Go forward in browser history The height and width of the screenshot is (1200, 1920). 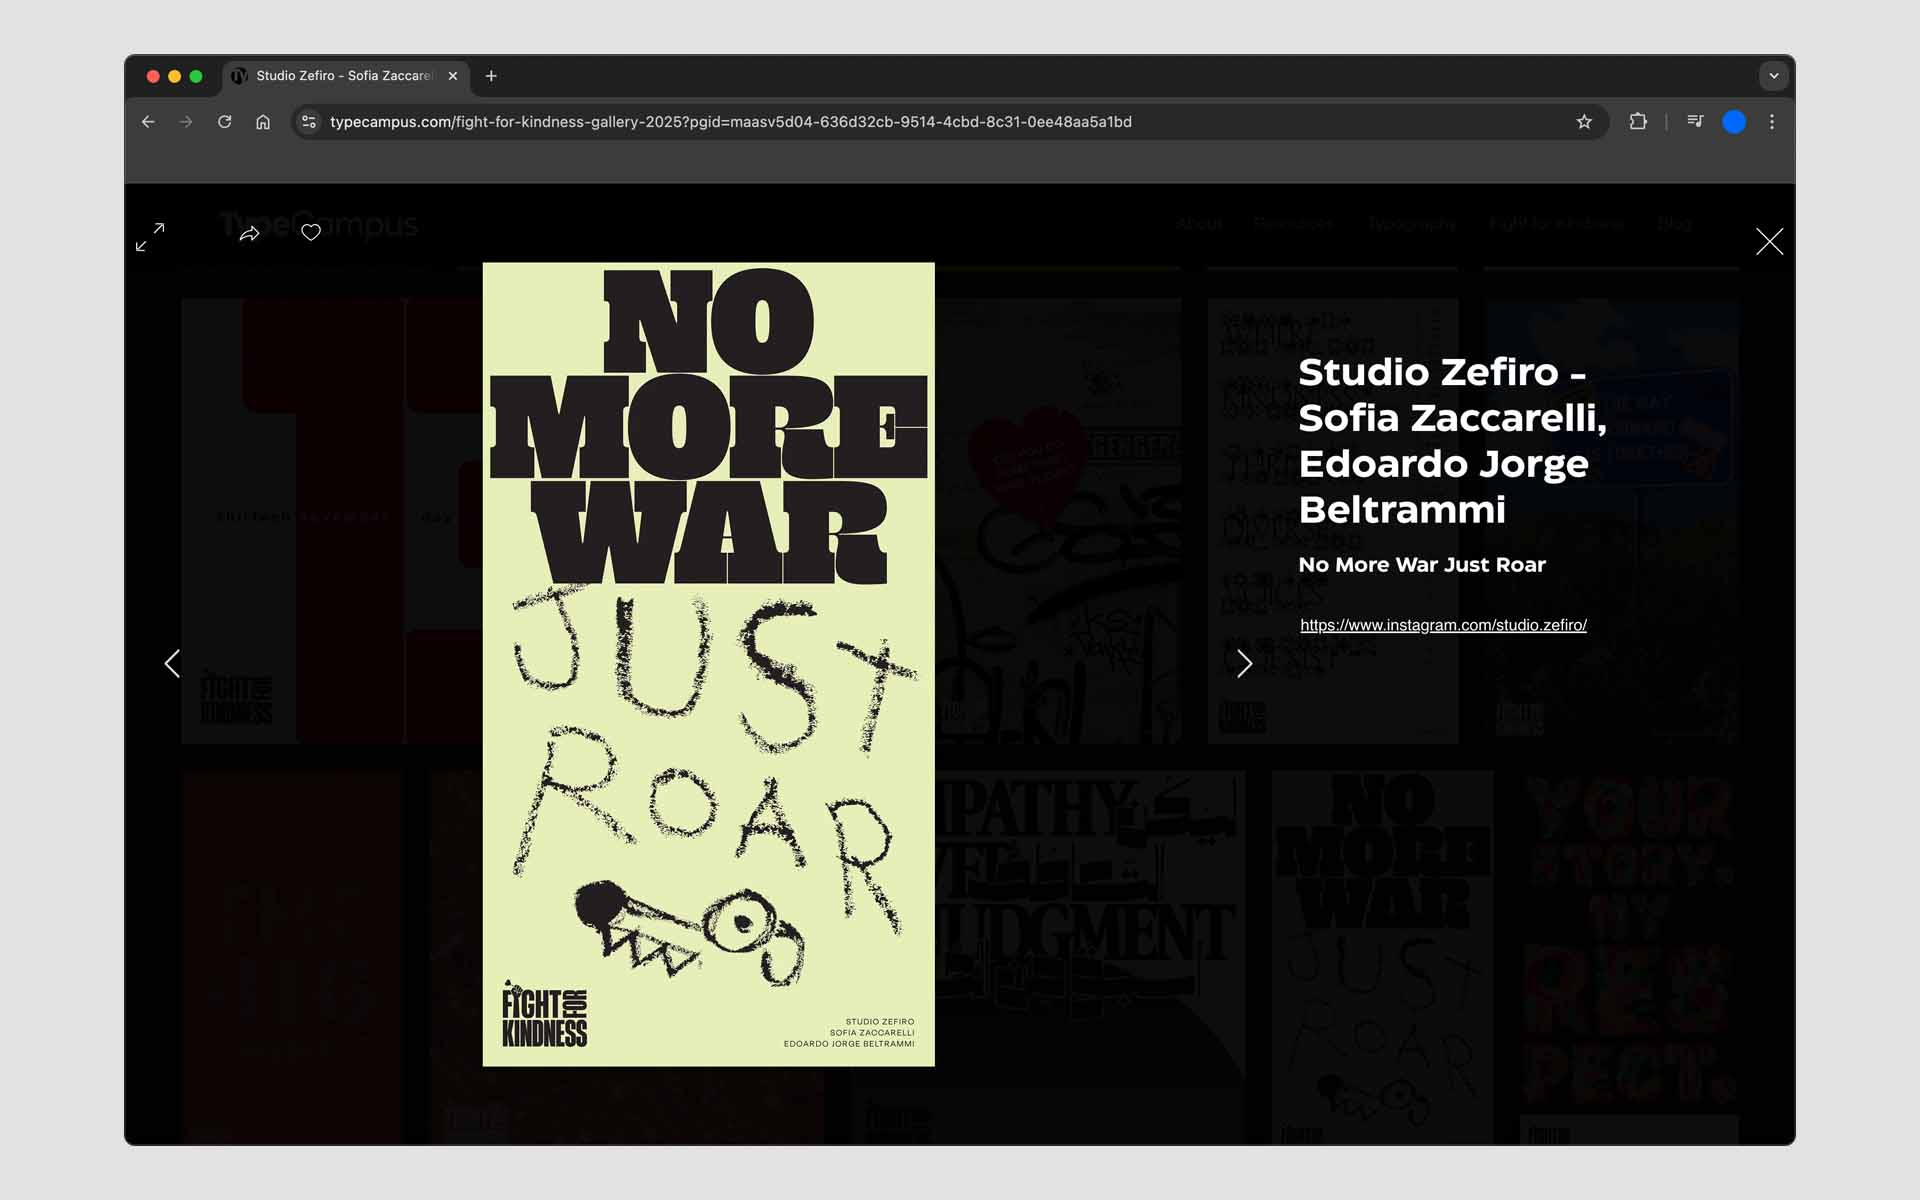coord(186,122)
